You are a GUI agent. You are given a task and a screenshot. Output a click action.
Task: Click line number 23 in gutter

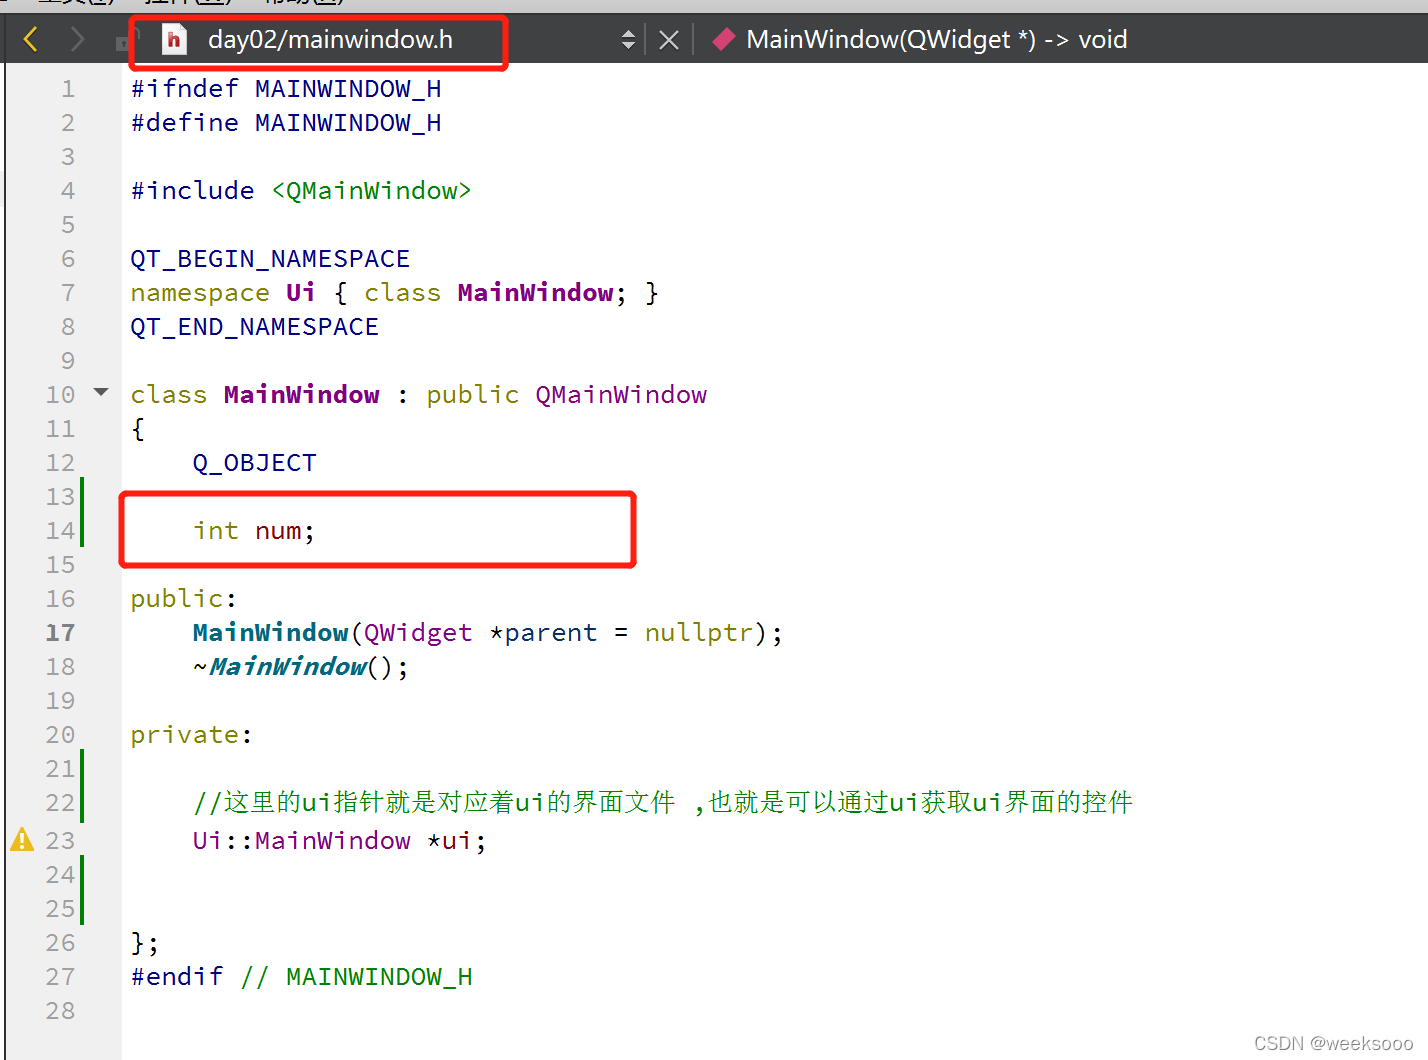60,841
